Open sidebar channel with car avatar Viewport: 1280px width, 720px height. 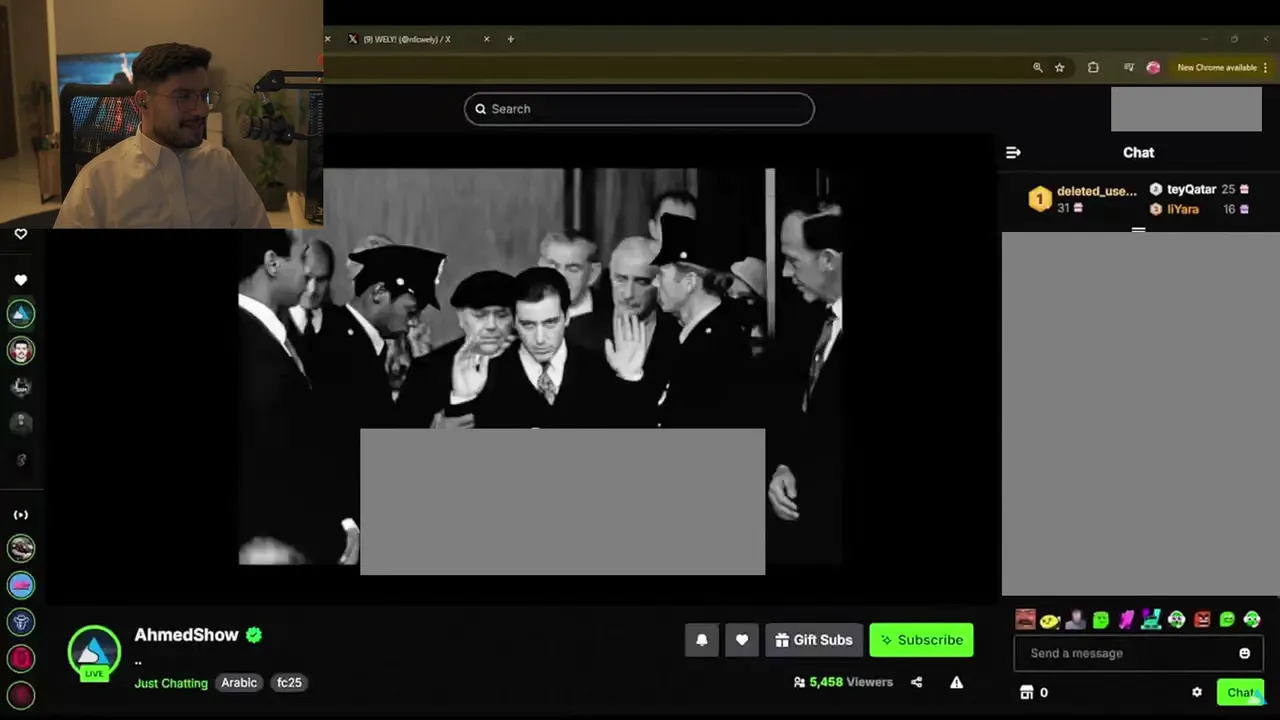pyautogui.click(x=21, y=548)
